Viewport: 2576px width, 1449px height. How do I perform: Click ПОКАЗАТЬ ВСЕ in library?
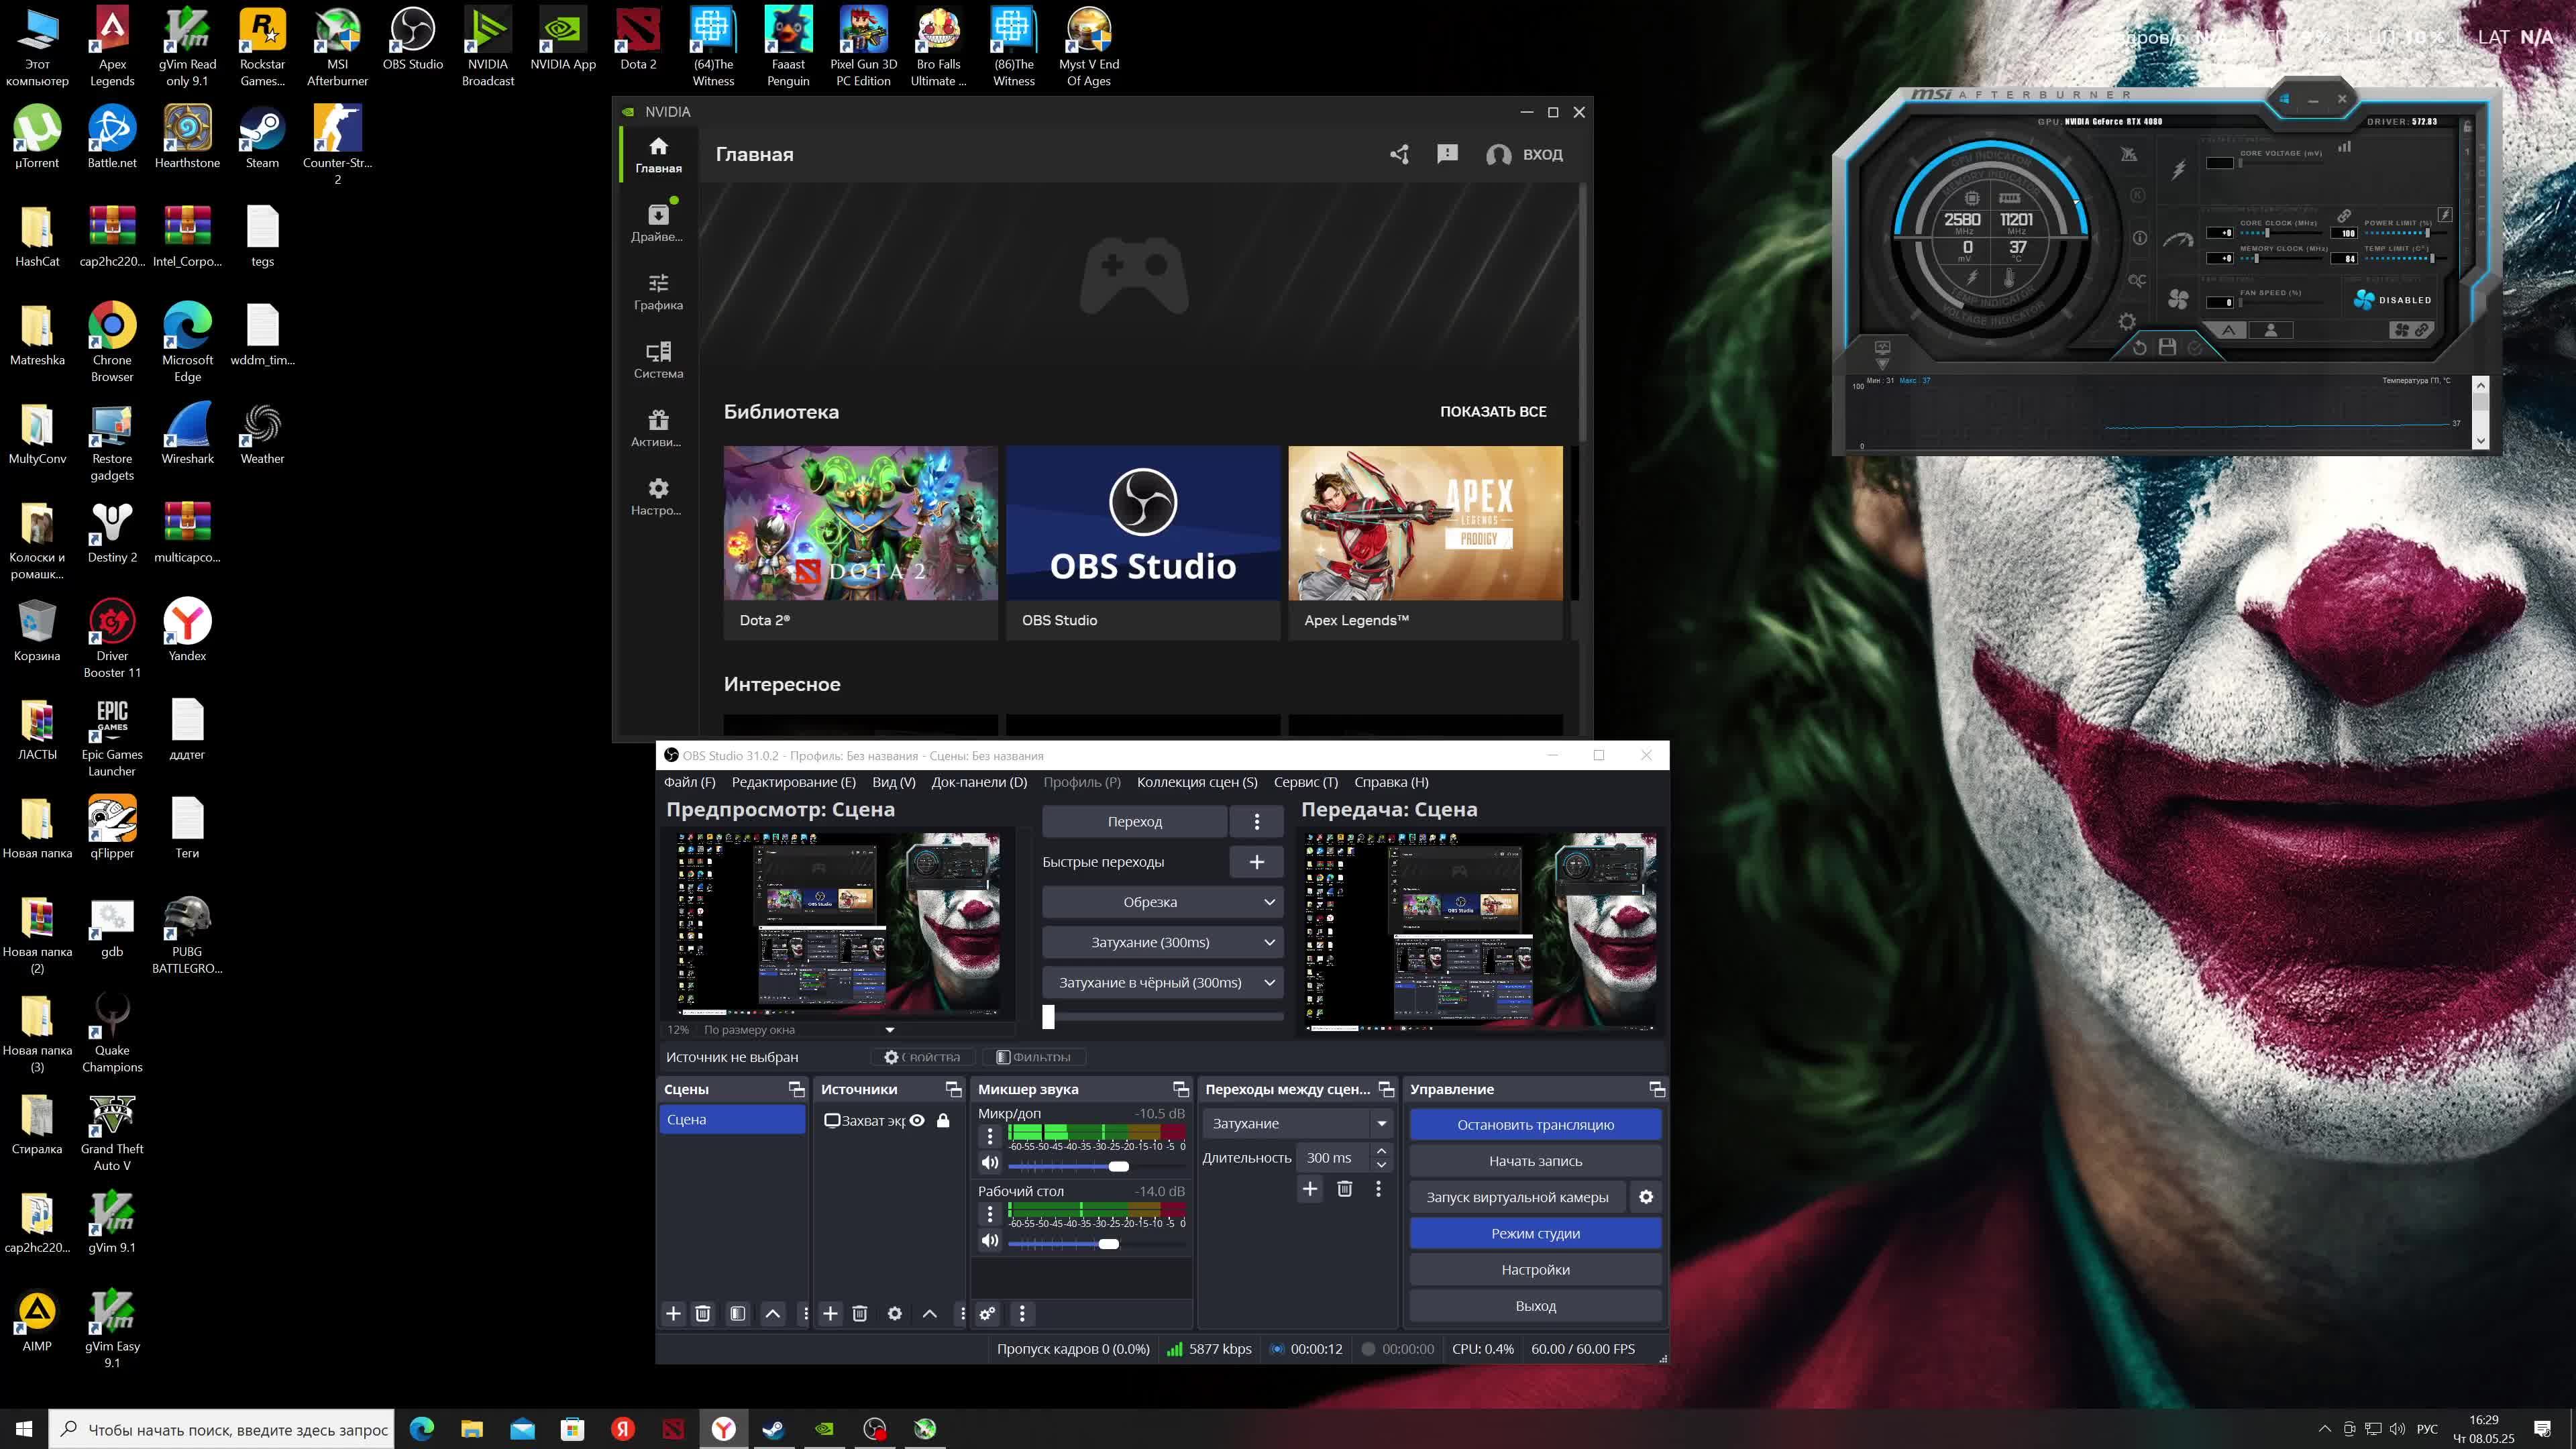pyautogui.click(x=1493, y=412)
